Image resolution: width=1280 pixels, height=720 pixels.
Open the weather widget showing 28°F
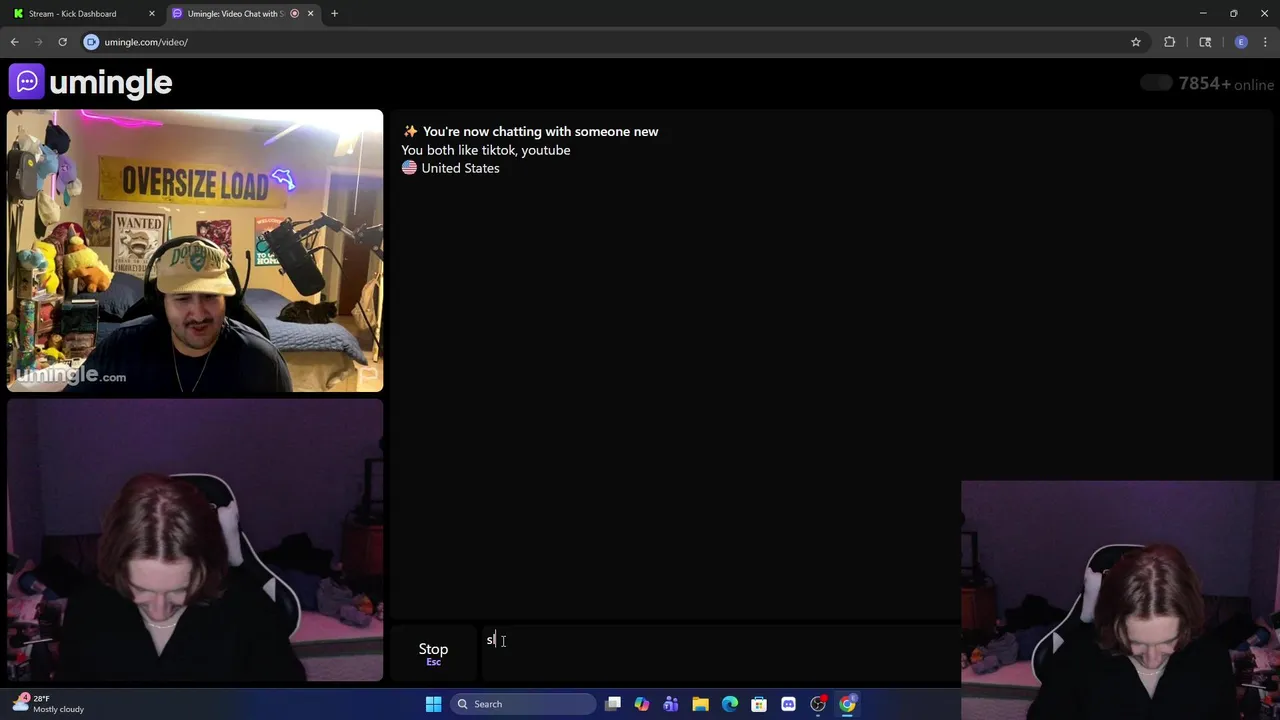tap(48, 704)
